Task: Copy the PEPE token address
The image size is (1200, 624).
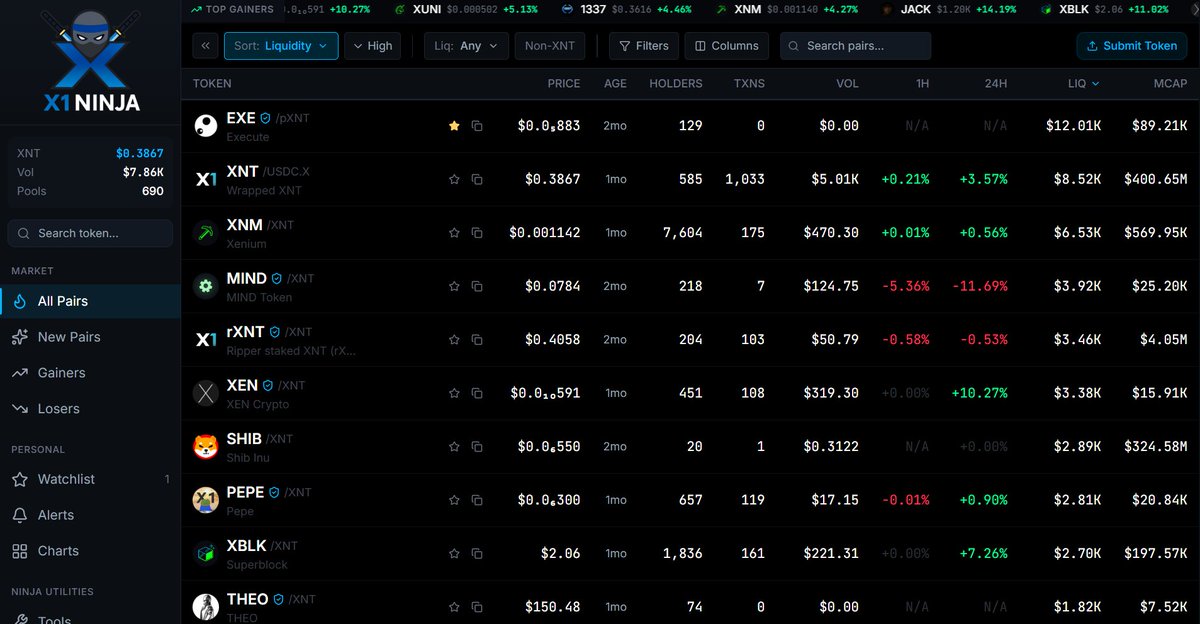Action: [477, 500]
